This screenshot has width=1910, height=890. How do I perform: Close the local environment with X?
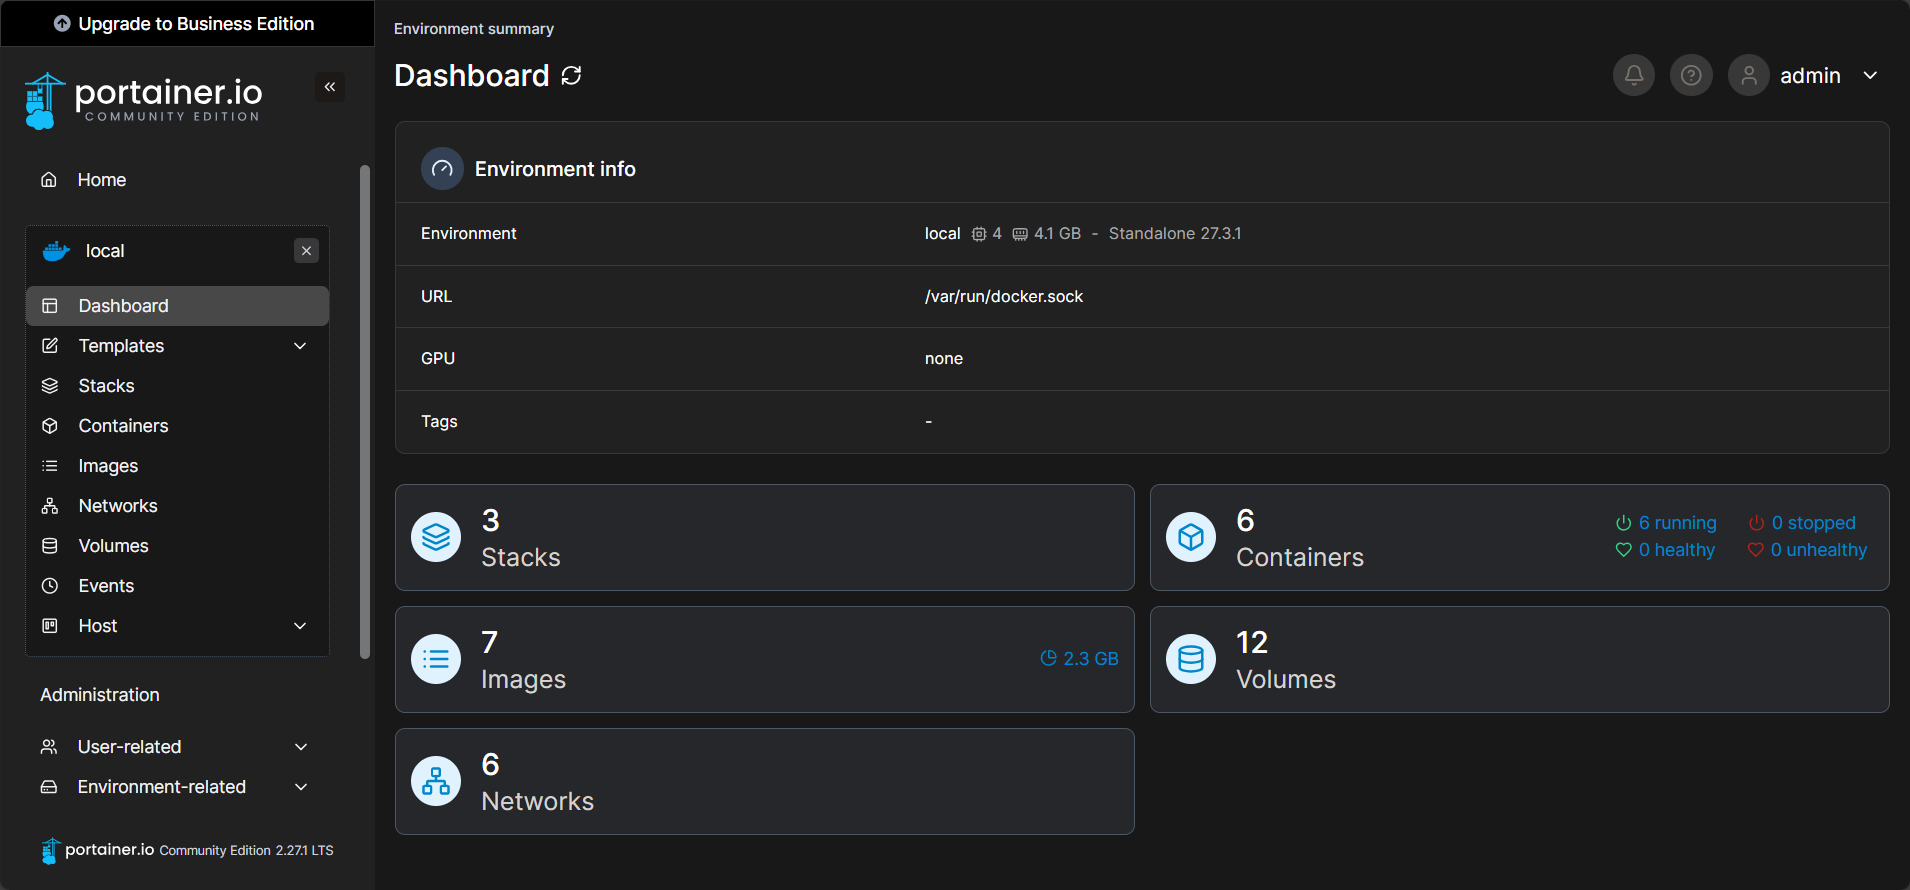pyautogui.click(x=307, y=251)
